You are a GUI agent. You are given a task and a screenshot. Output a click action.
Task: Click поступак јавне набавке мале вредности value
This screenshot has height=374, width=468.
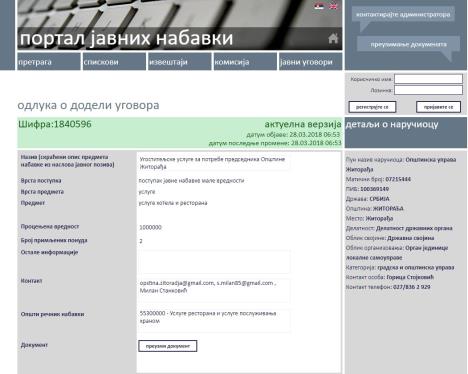click(x=191, y=181)
